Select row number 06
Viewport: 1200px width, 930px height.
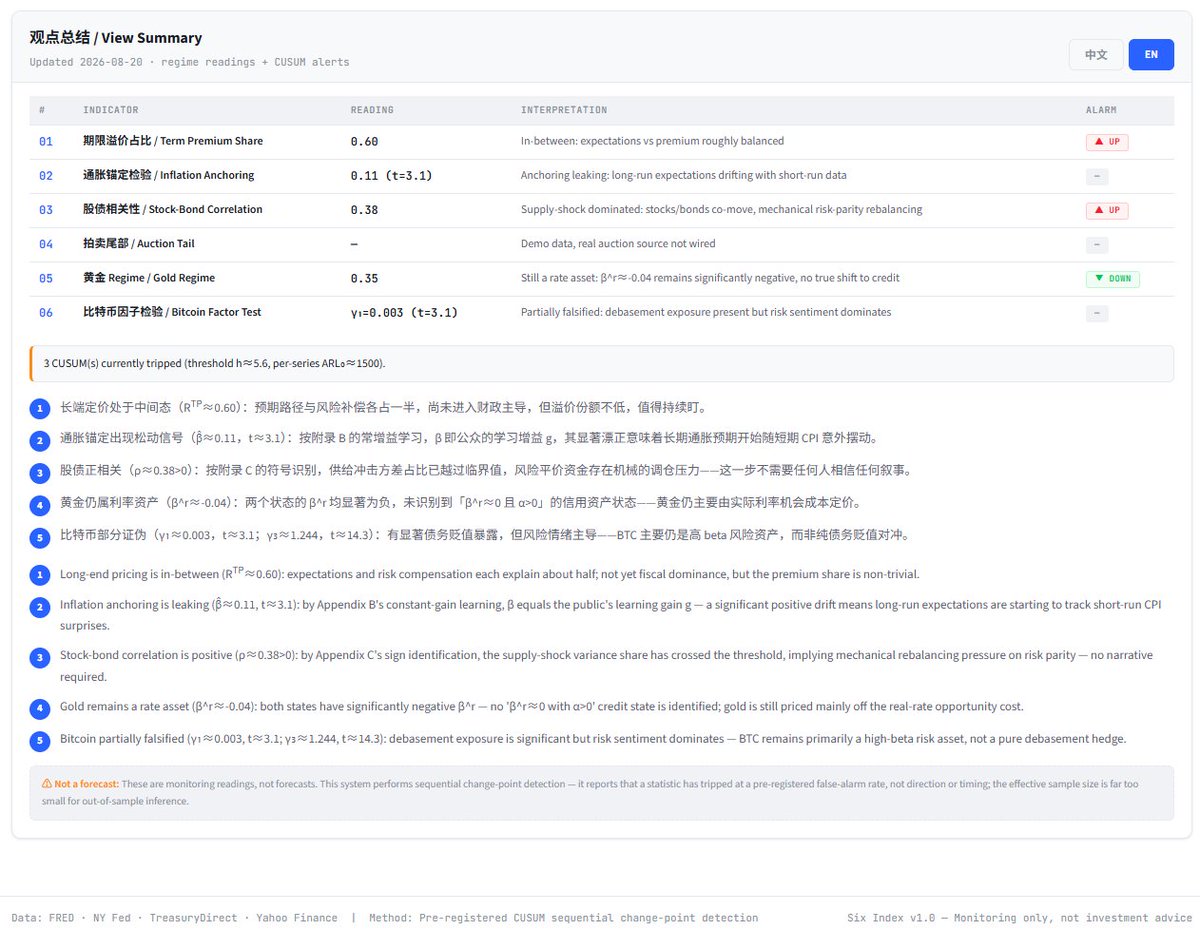coord(46,313)
